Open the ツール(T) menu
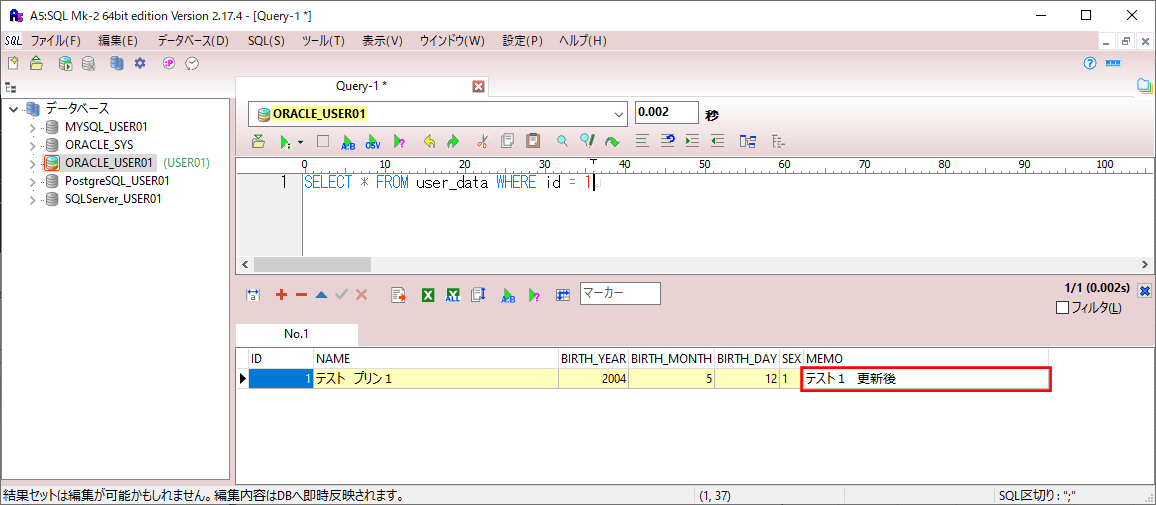1156x505 pixels. (x=323, y=41)
